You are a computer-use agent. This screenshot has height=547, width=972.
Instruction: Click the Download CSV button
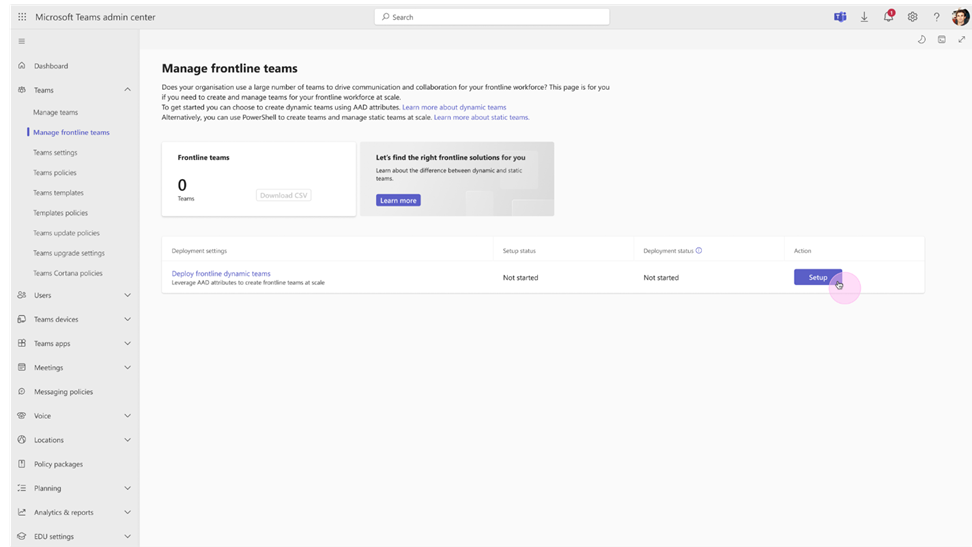pyautogui.click(x=283, y=195)
